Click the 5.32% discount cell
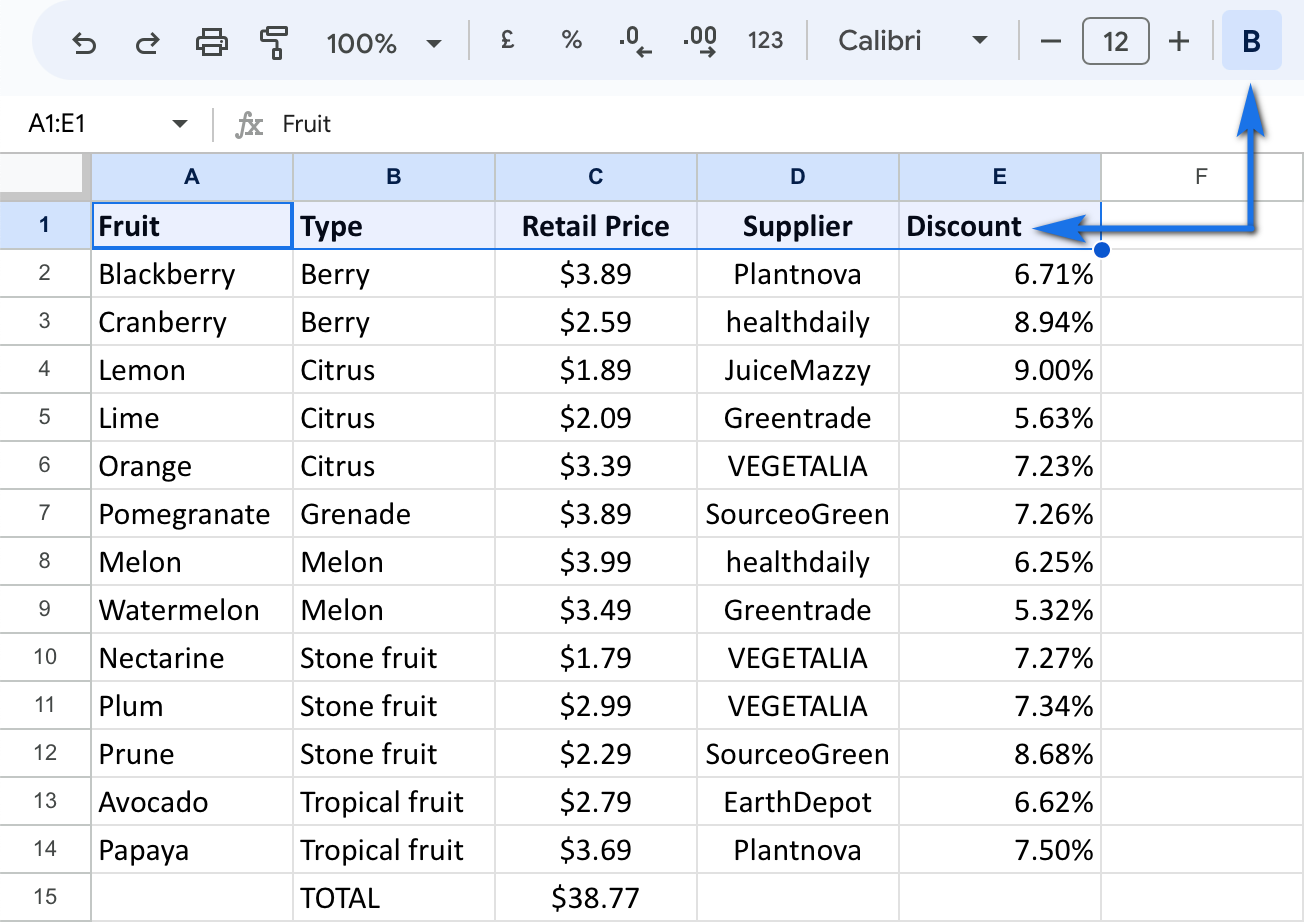The width and height of the screenshot is (1304, 922). (1000, 610)
